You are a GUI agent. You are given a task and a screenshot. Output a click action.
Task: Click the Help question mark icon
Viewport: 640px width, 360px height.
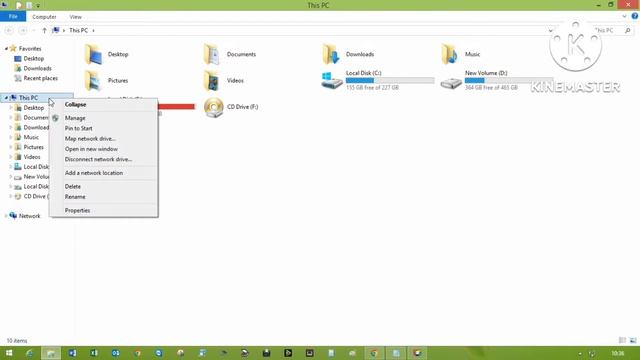click(x=635, y=16)
